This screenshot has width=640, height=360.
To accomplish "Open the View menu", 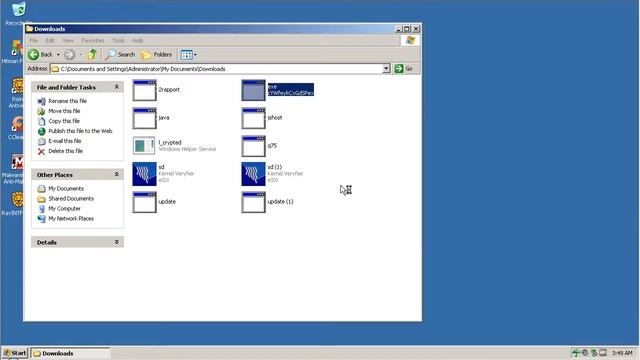I will click(68, 40).
